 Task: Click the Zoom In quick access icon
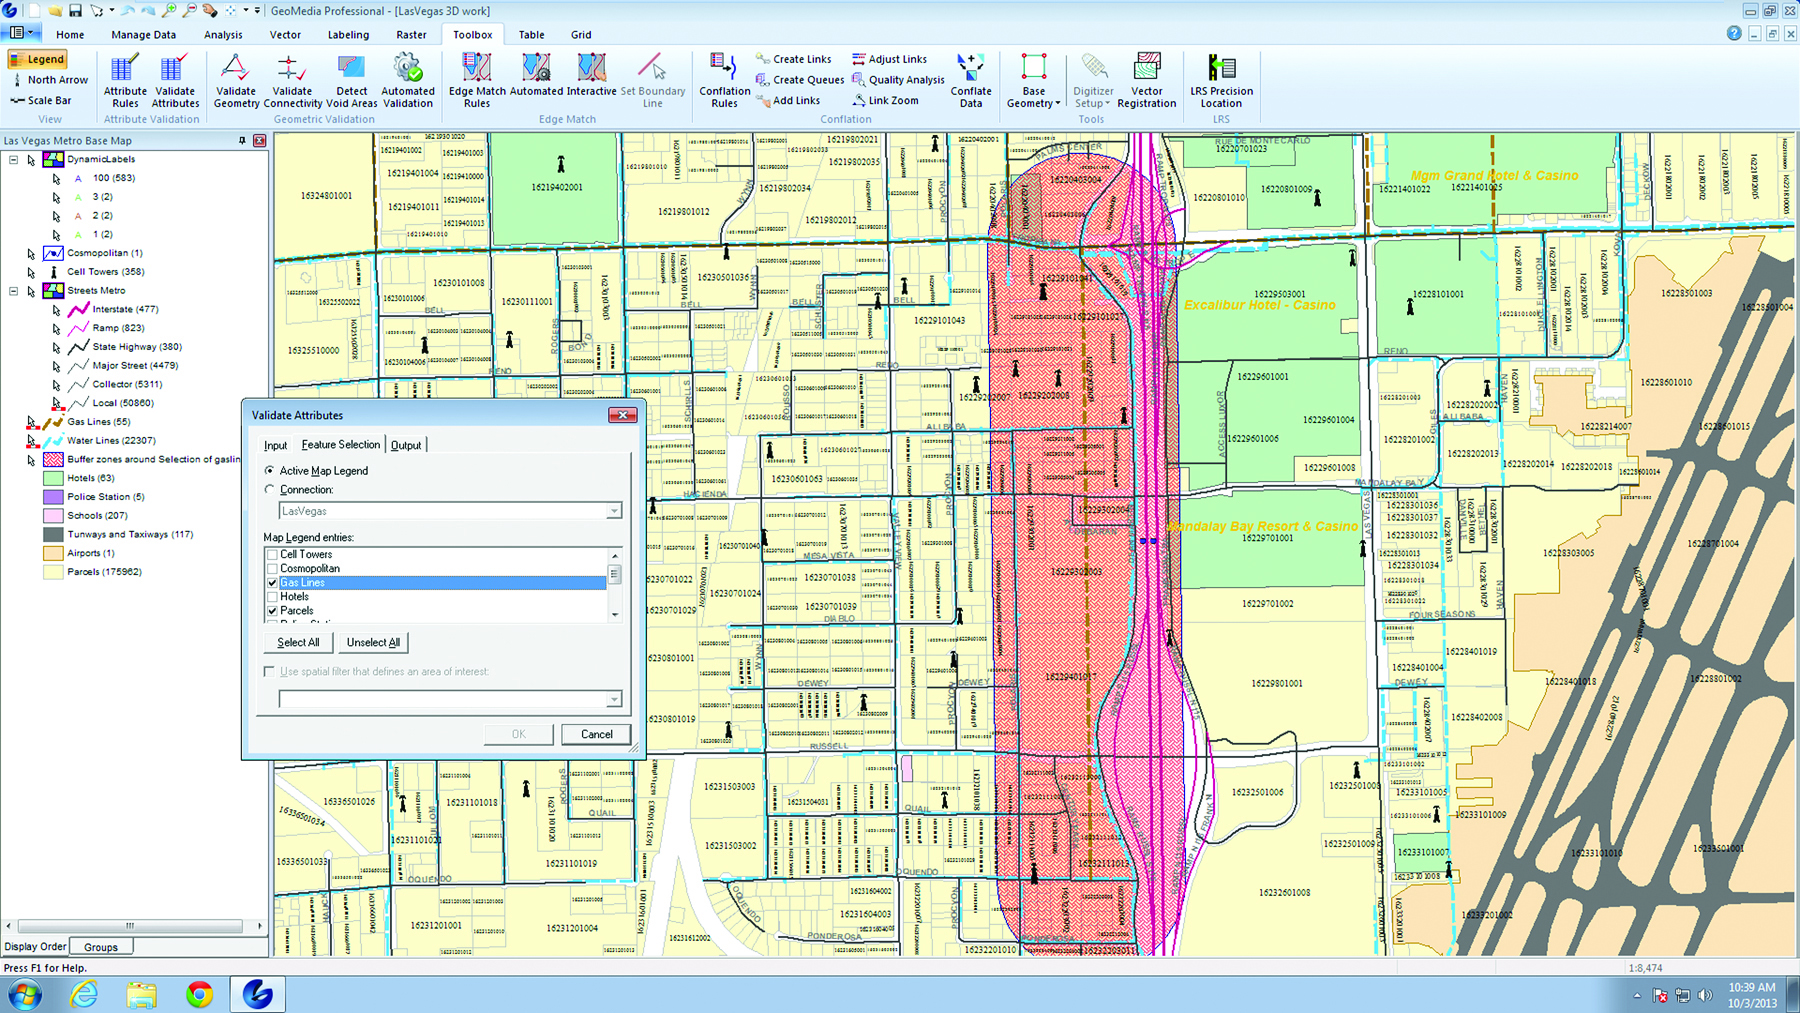169,10
